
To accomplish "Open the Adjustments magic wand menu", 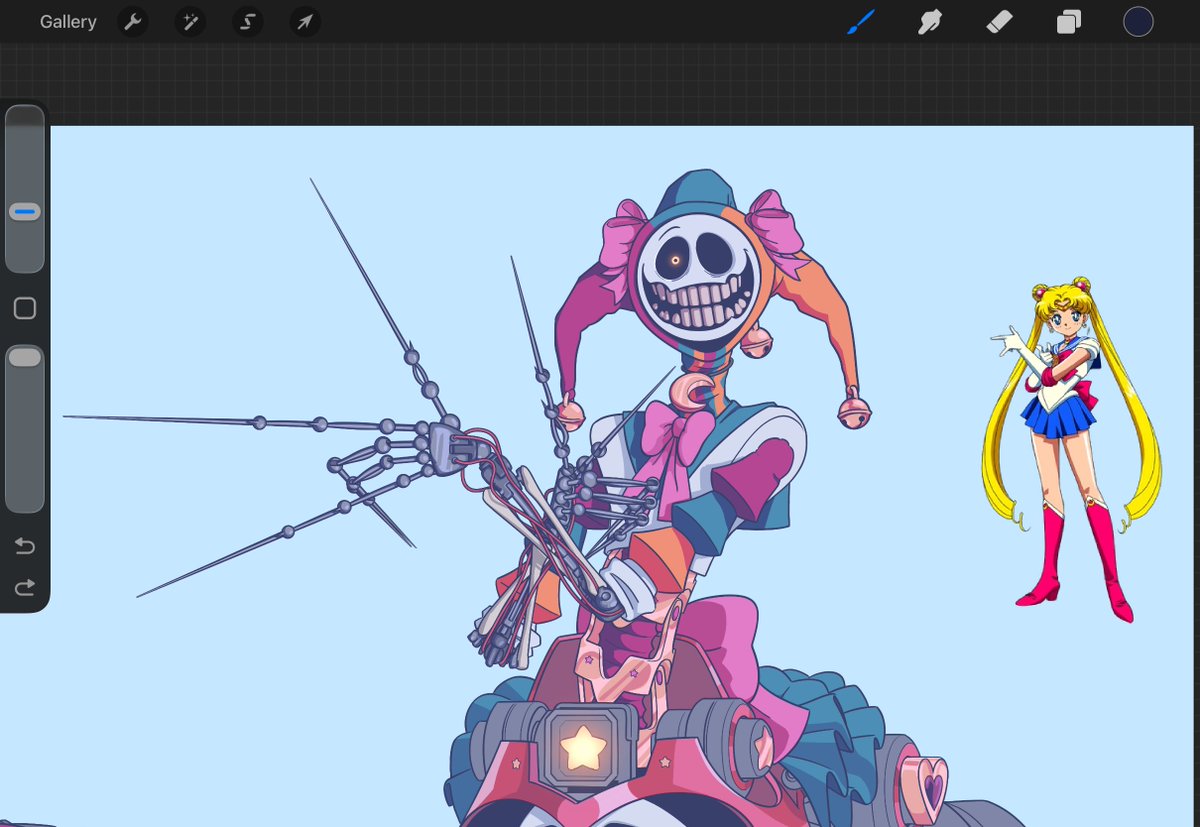I will pos(190,21).
